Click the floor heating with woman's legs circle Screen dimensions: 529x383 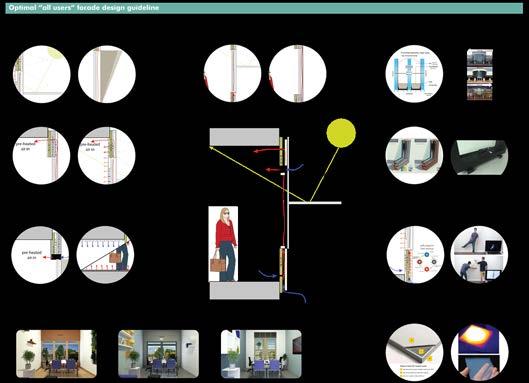pos(105,255)
